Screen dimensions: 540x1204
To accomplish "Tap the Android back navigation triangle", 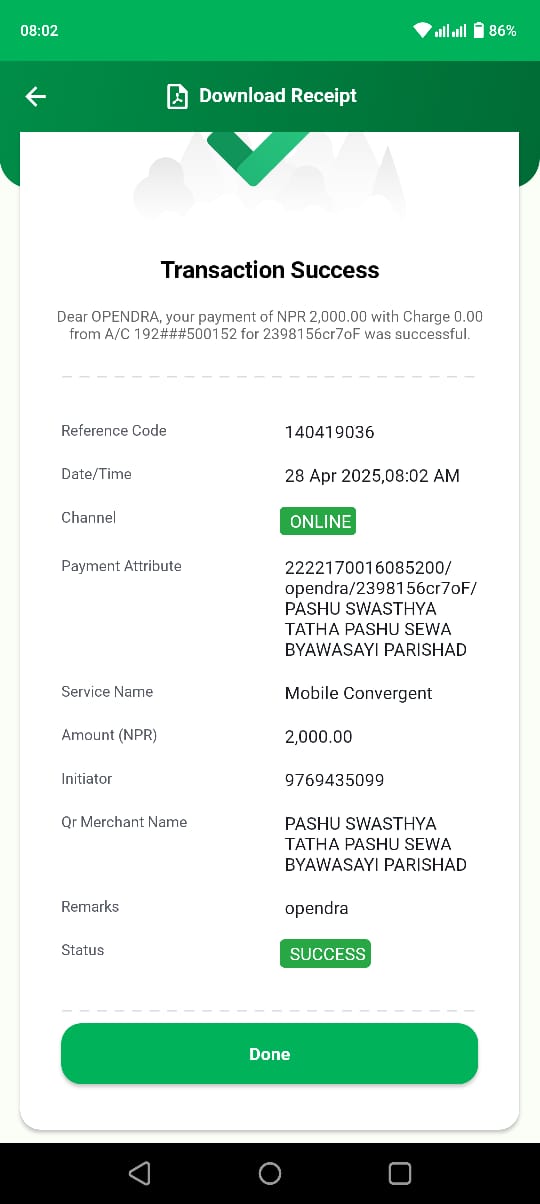I will point(140,1173).
